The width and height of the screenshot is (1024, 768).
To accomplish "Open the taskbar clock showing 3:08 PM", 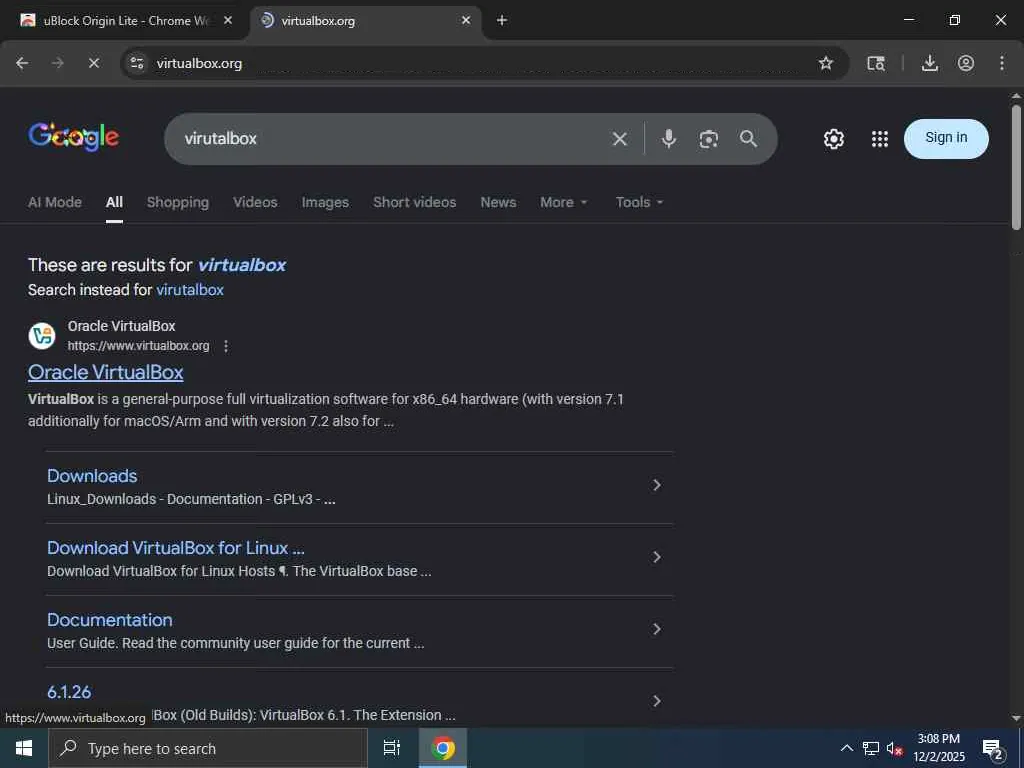I will [938, 748].
